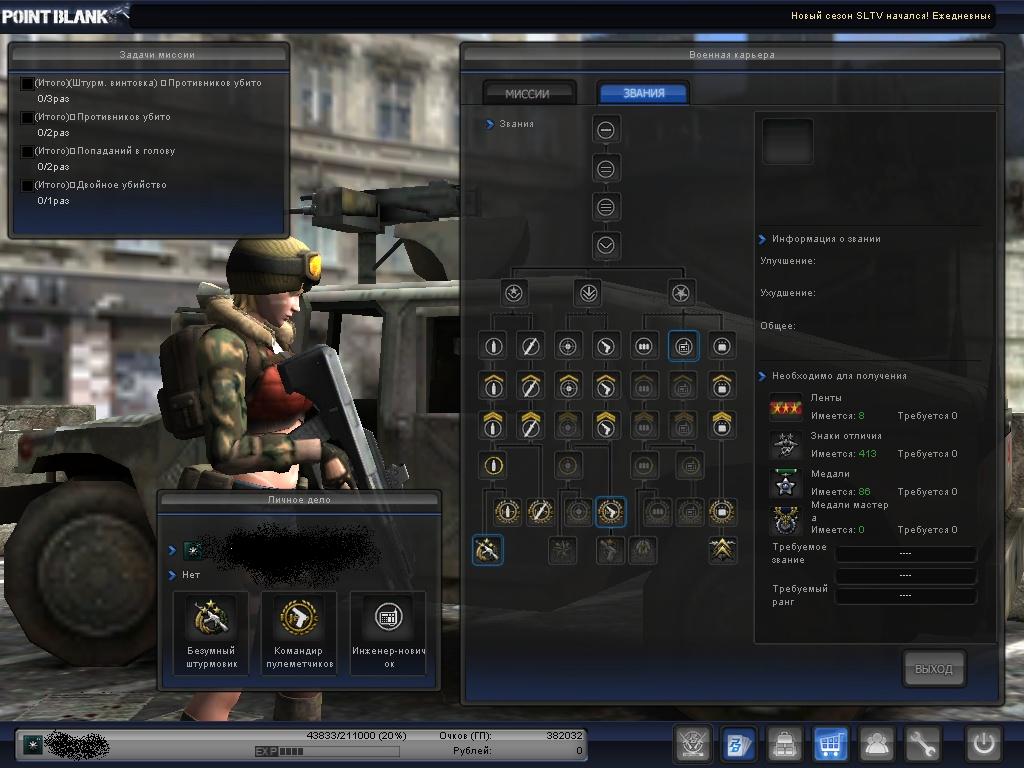
Task: Expand the blue arrow beside Звания
Action: pyautogui.click(x=489, y=124)
